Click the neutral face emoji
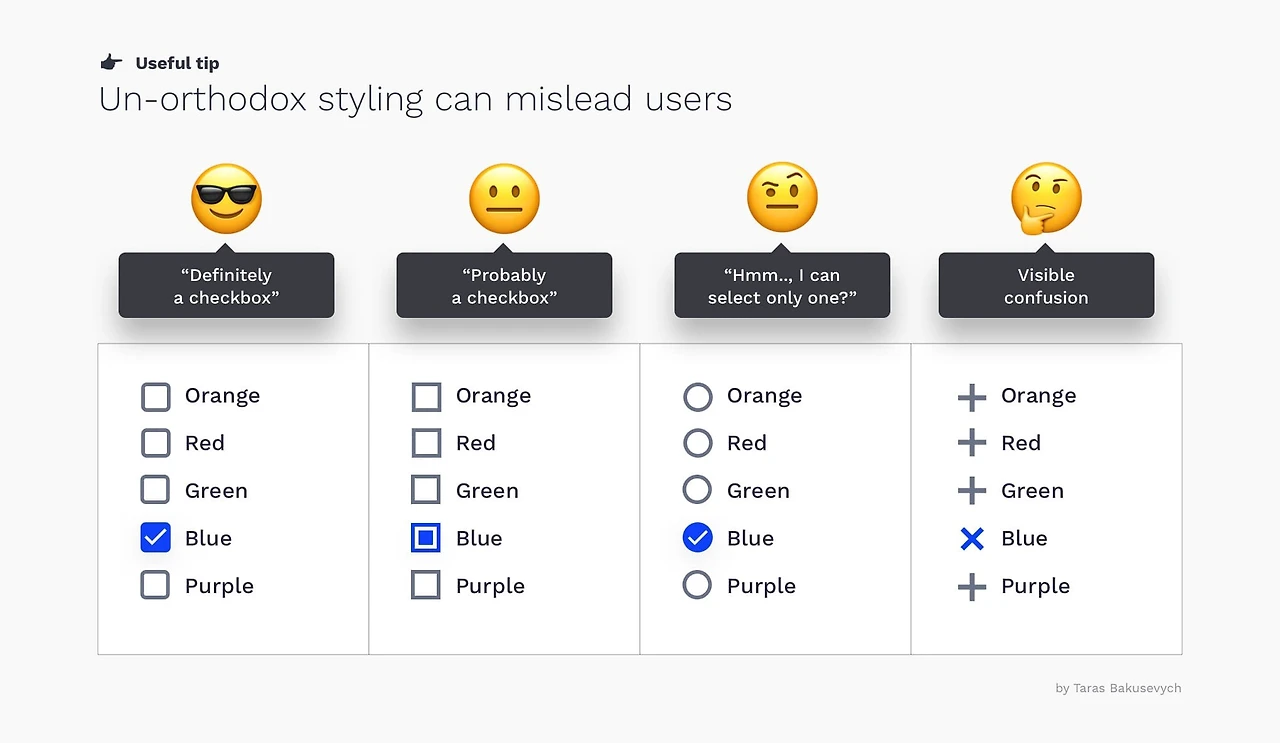Viewport: 1280px width, 743px height. coord(504,199)
